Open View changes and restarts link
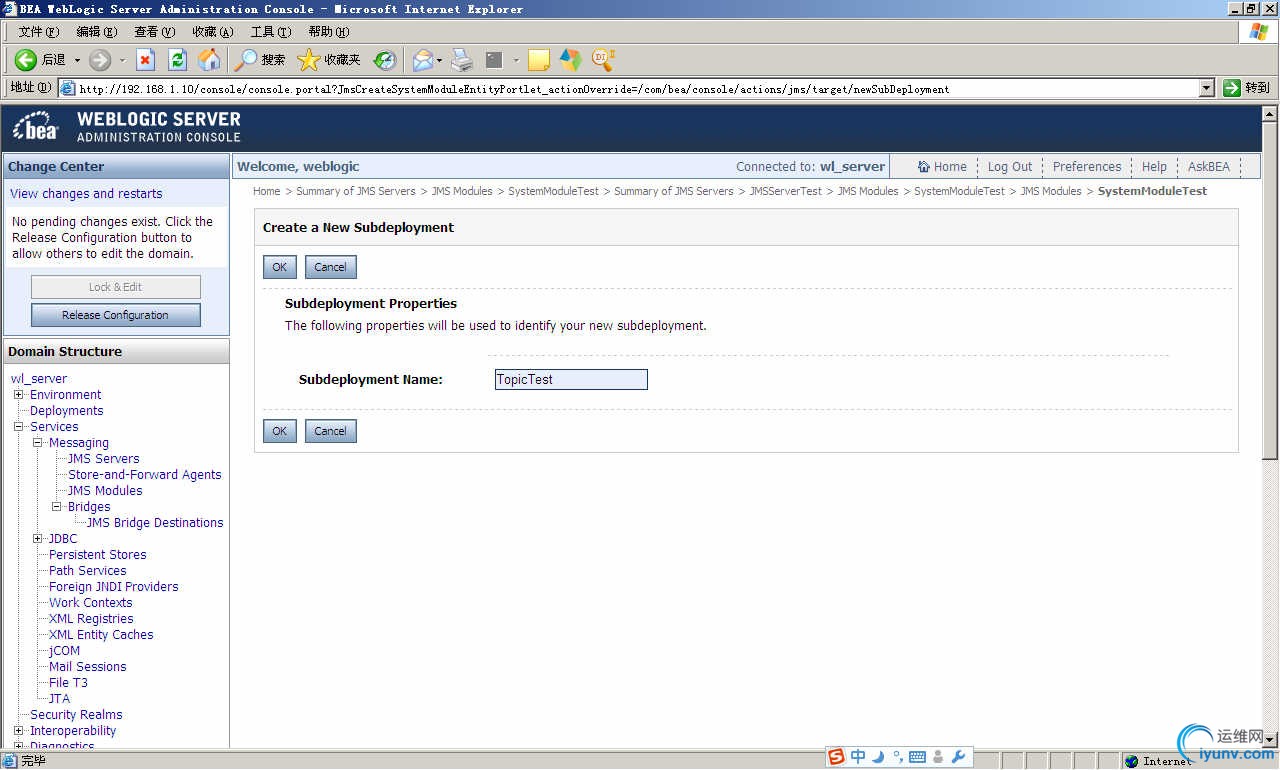Viewport: 1280px width, 770px height. (86, 193)
